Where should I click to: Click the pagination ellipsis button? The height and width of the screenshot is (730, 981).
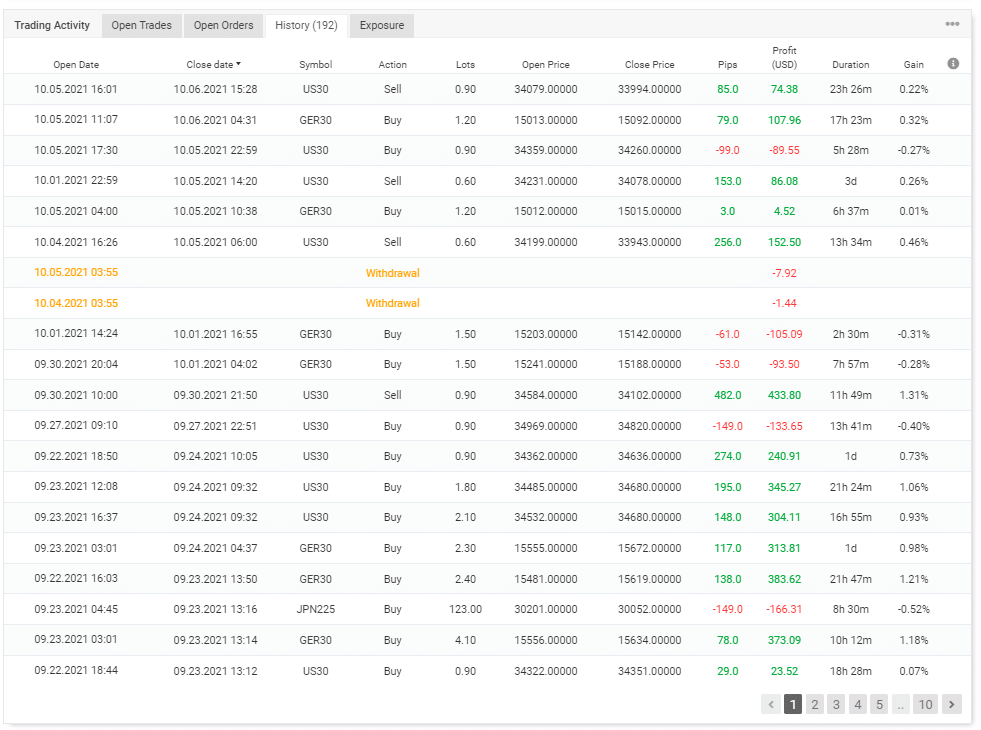click(x=901, y=704)
